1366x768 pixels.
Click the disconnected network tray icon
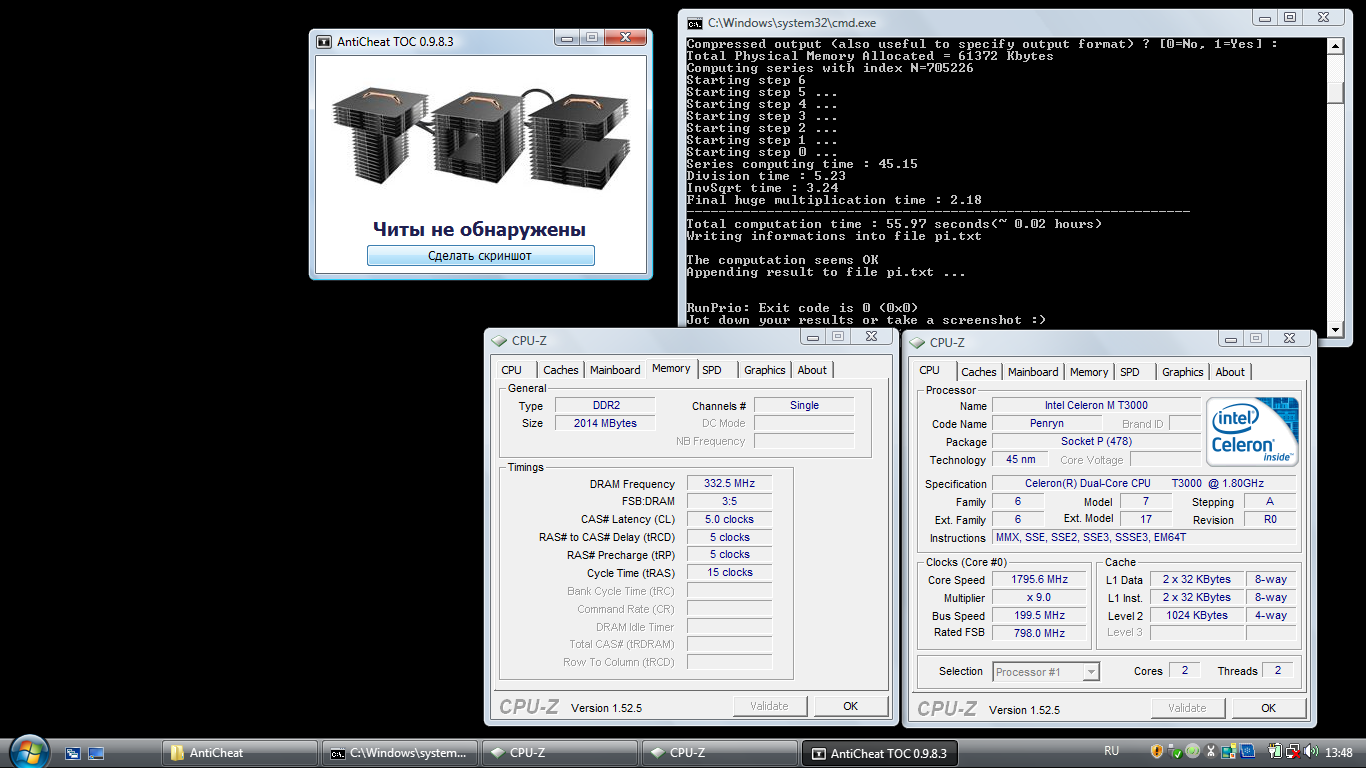pyautogui.click(x=1293, y=751)
